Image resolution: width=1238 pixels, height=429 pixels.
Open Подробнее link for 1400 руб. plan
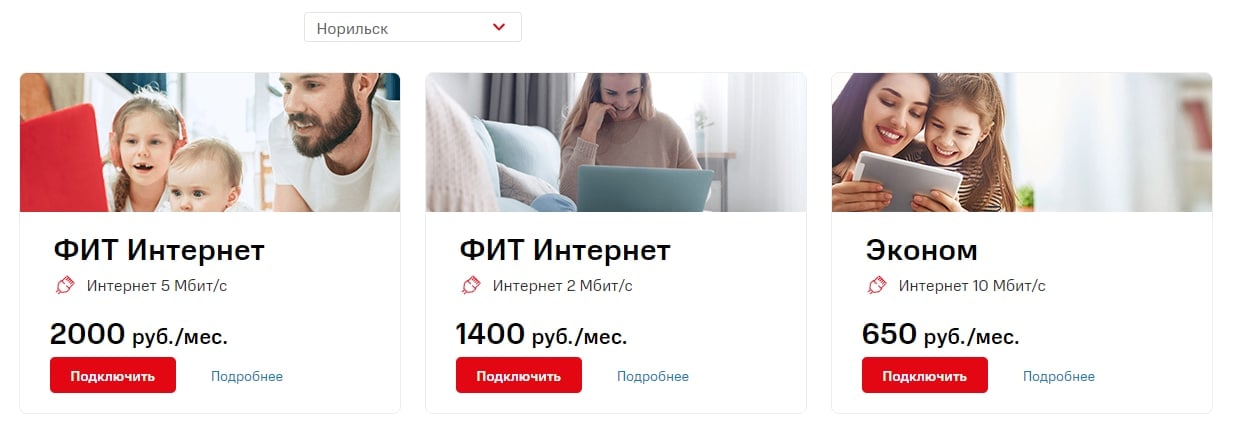tap(653, 377)
